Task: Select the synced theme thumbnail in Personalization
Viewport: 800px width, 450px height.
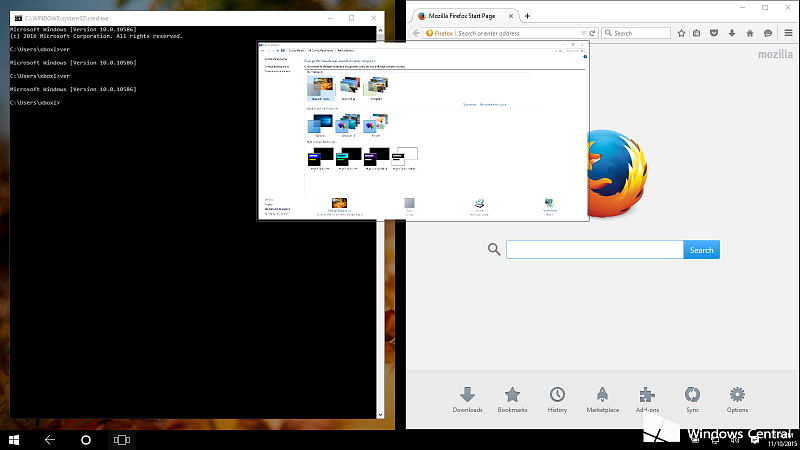Action: point(321,88)
